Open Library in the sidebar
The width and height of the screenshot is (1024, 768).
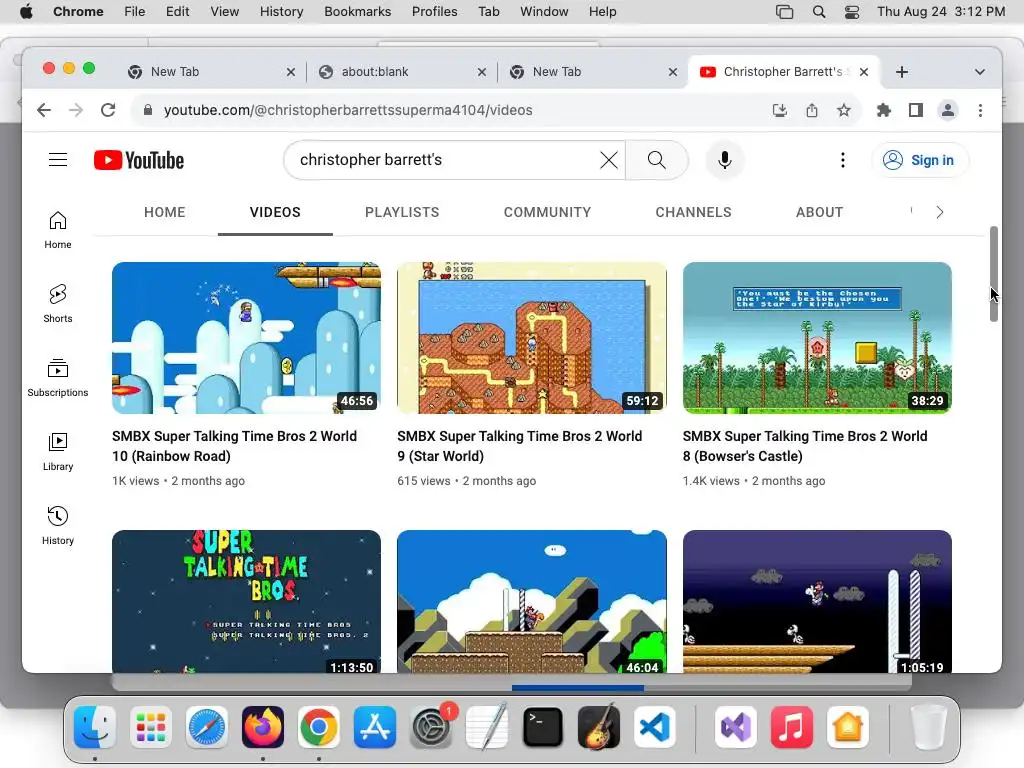pyautogui.click(x=58, y=452)
